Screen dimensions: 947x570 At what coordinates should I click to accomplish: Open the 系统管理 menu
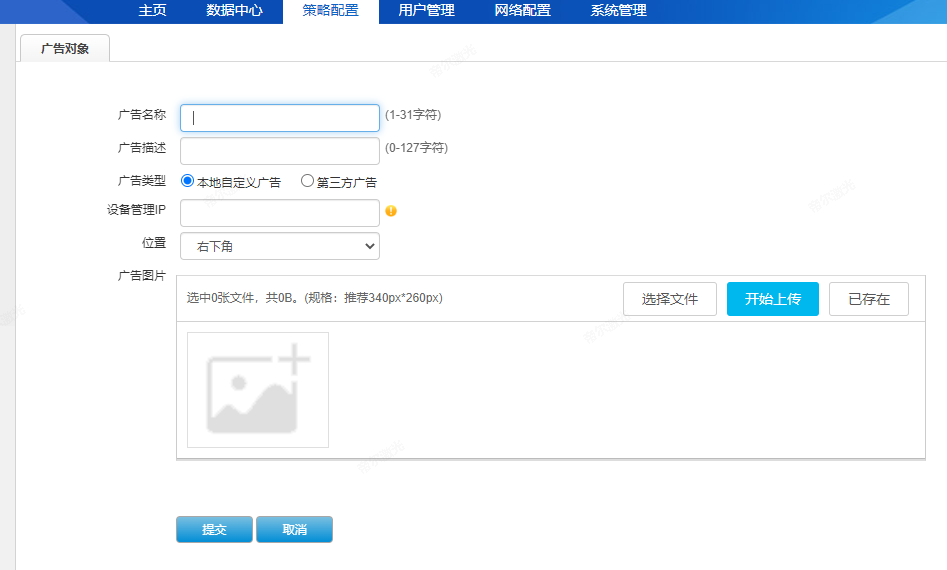618,11
